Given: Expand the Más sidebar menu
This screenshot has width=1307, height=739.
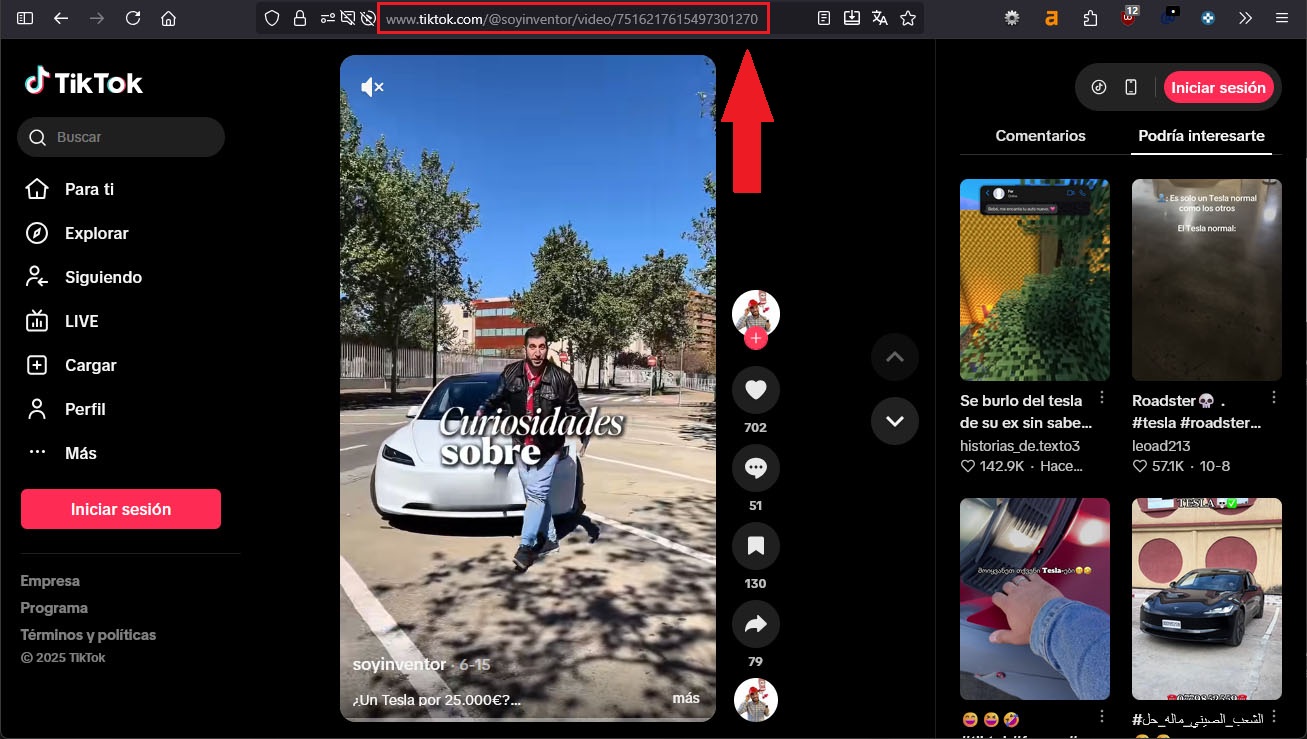Looking at the screenshot, I should [80, 453].
